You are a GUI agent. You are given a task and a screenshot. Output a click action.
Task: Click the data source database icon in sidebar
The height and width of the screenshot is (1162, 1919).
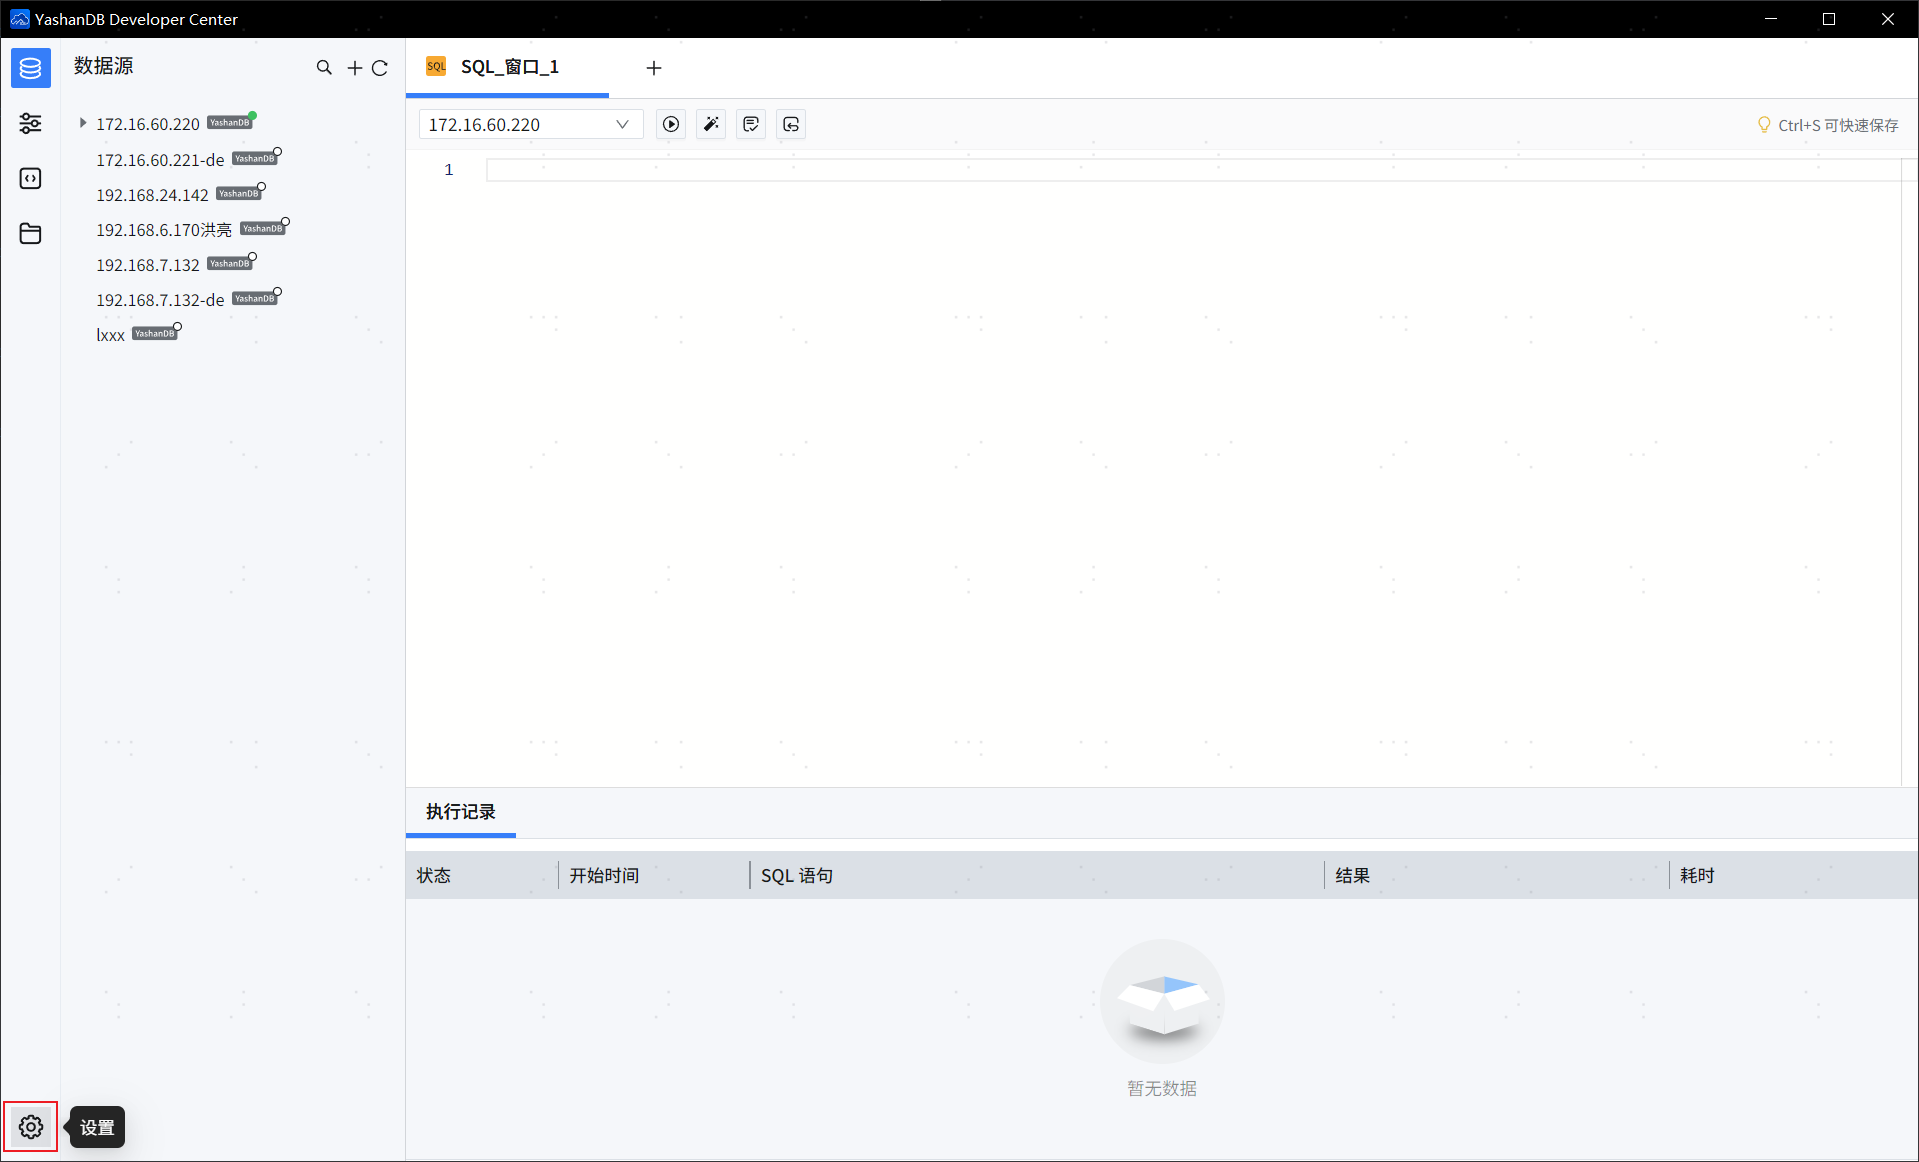[30, 68]
